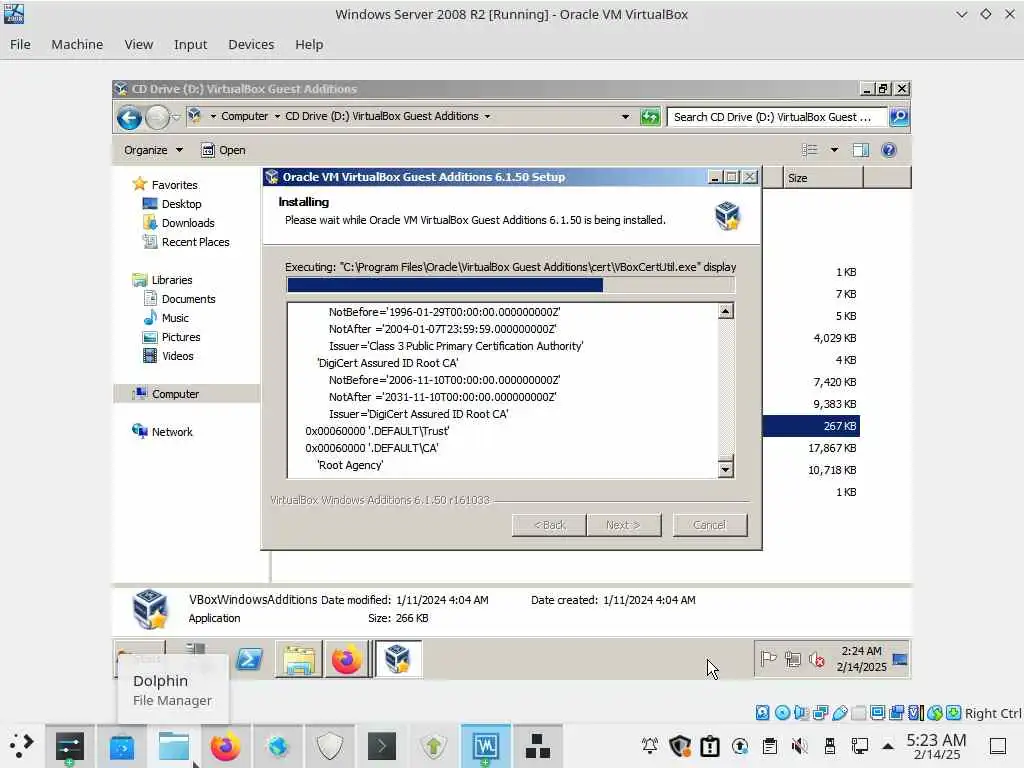1024x768 pixels.
Task: Click the search magnifier icon in Explorer
Action: click(x=899, y=117)
